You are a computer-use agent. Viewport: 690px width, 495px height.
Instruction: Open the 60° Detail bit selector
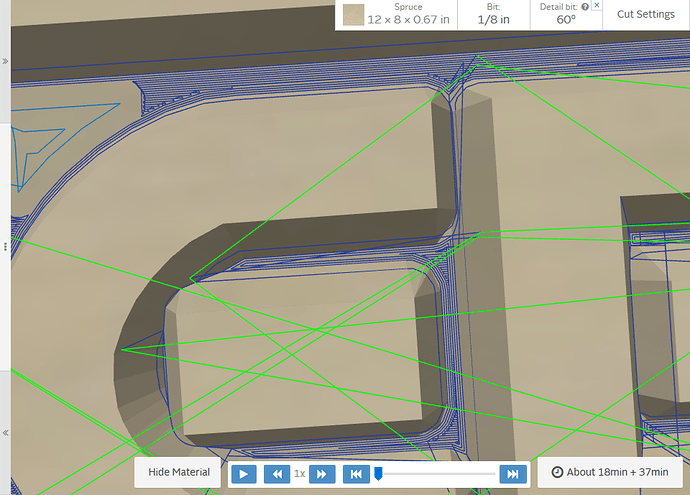[565, 14]
